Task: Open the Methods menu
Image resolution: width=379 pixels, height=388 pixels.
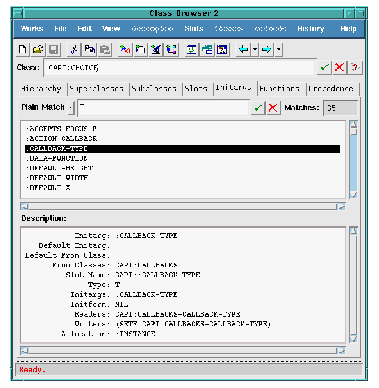Action: 270,29
